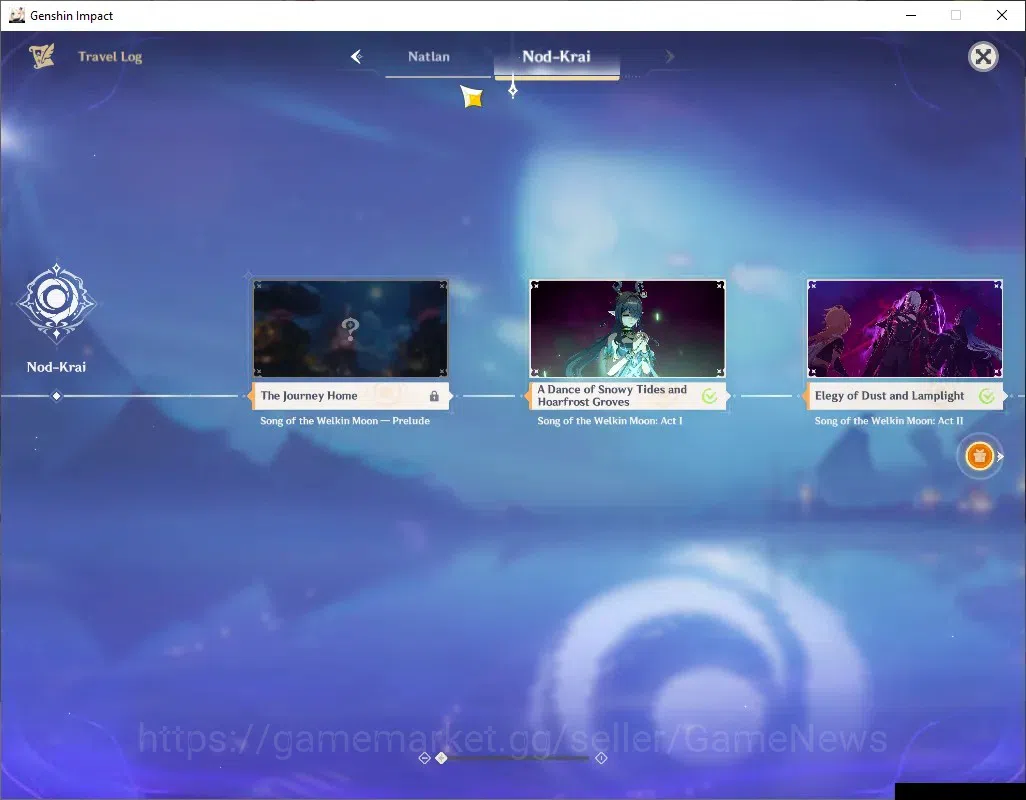Open The Journey Home thumbnail

point(350,329)
